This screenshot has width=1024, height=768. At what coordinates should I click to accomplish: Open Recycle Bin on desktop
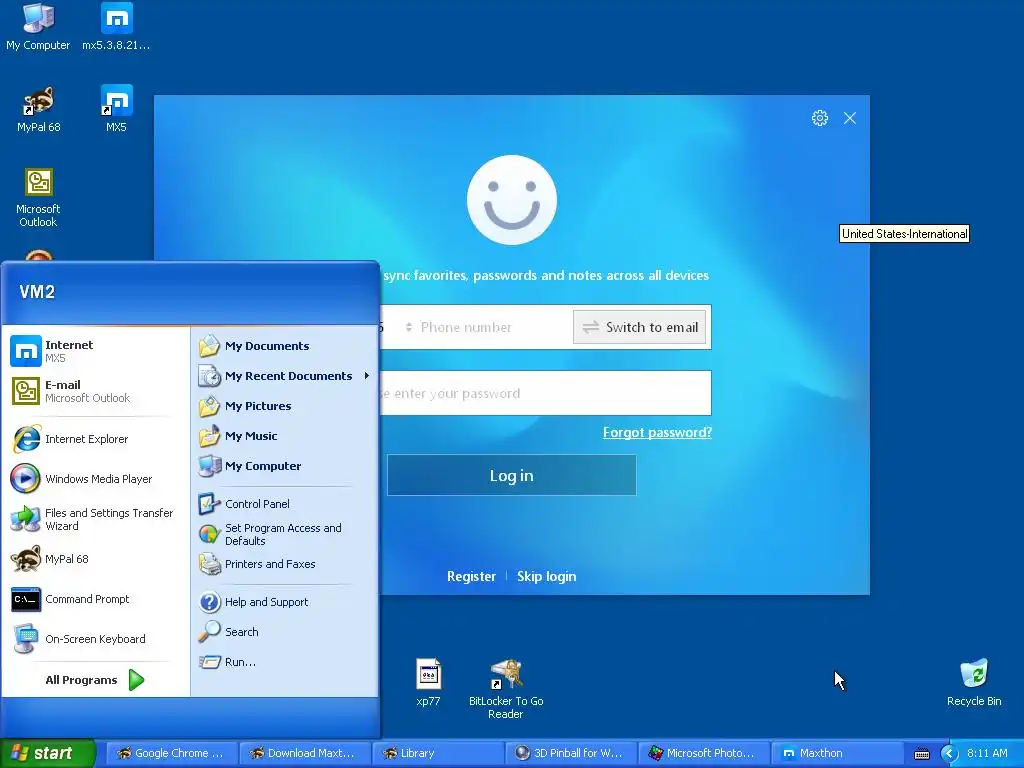pos(974,682)
